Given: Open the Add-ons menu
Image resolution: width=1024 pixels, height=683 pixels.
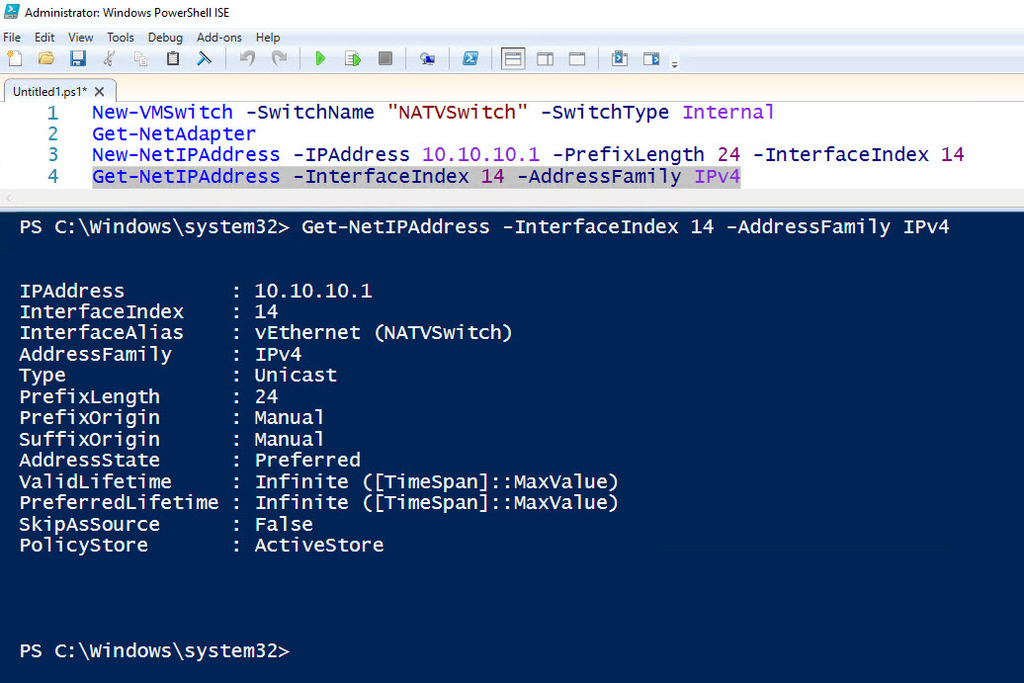Looking at the screenshot, I should click(x=219, y=37).
